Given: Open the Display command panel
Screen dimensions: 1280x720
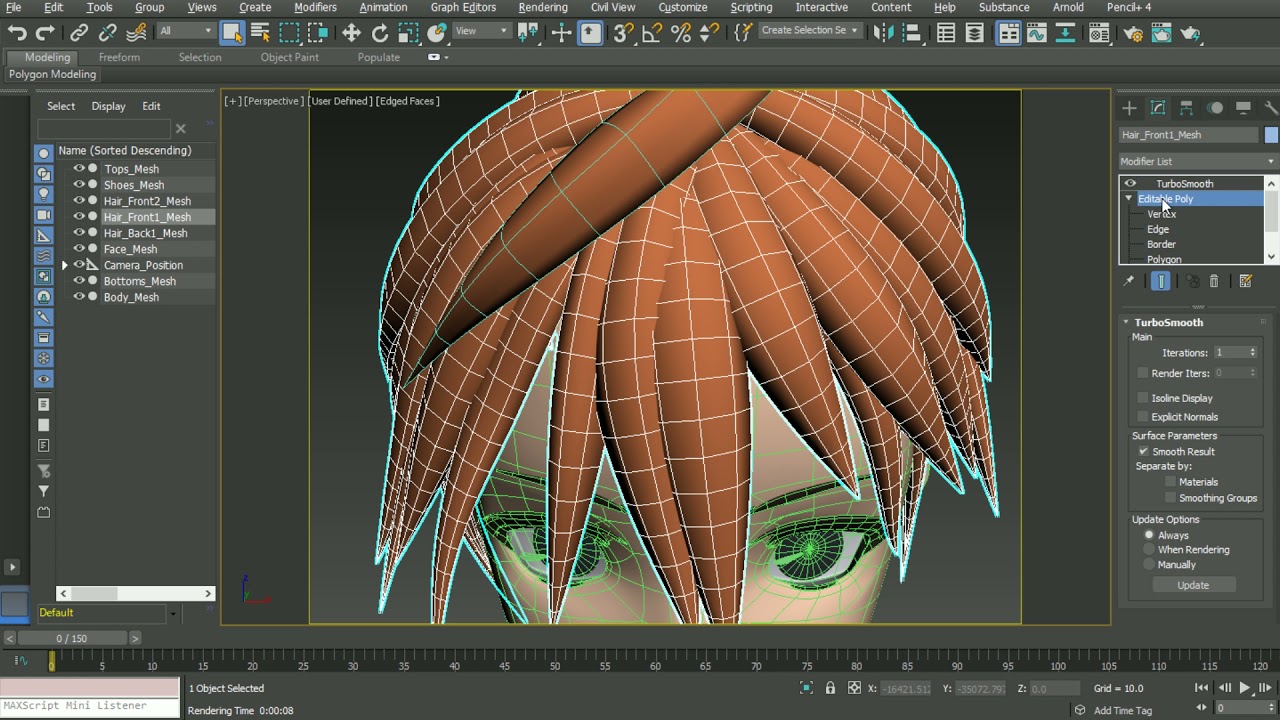Looking at the screenshot, I should pyautogui.click(x=1243, y=108).
